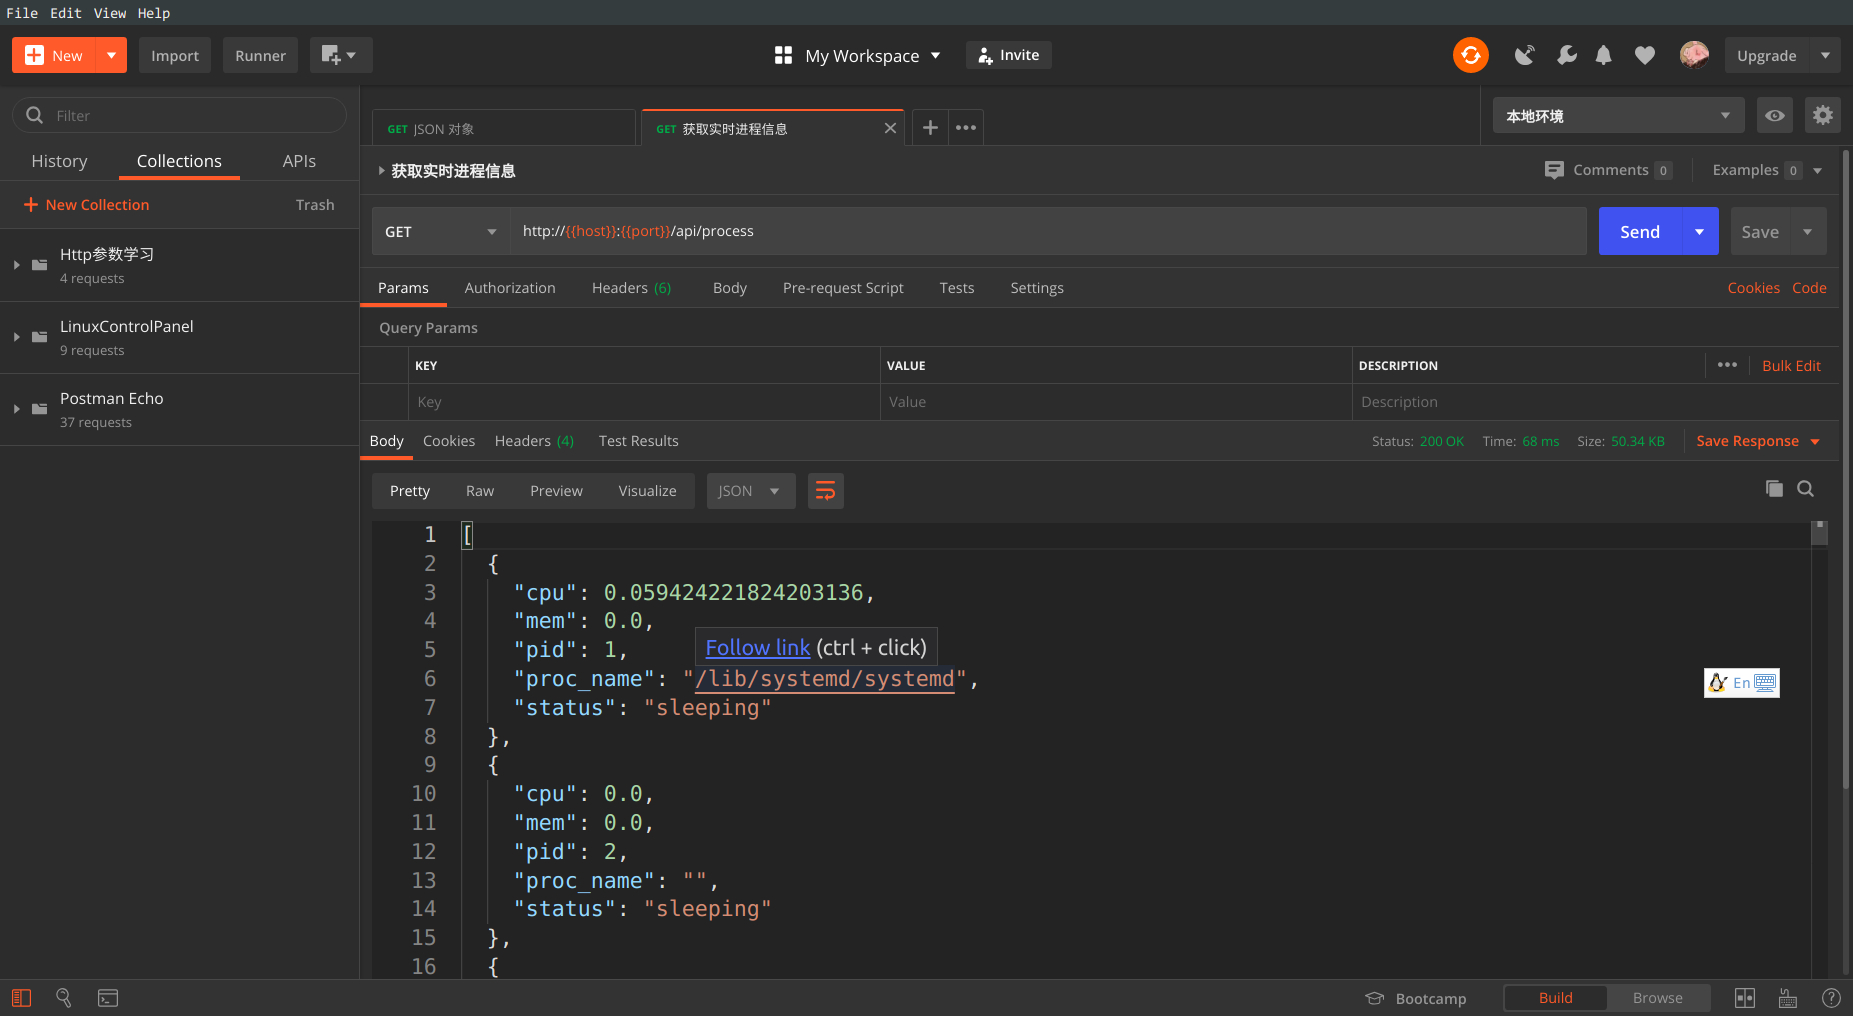Open the GET method dropdown
This screenshot has height=1016, width=1853.
pyautogui.click(x=440, y=232)
